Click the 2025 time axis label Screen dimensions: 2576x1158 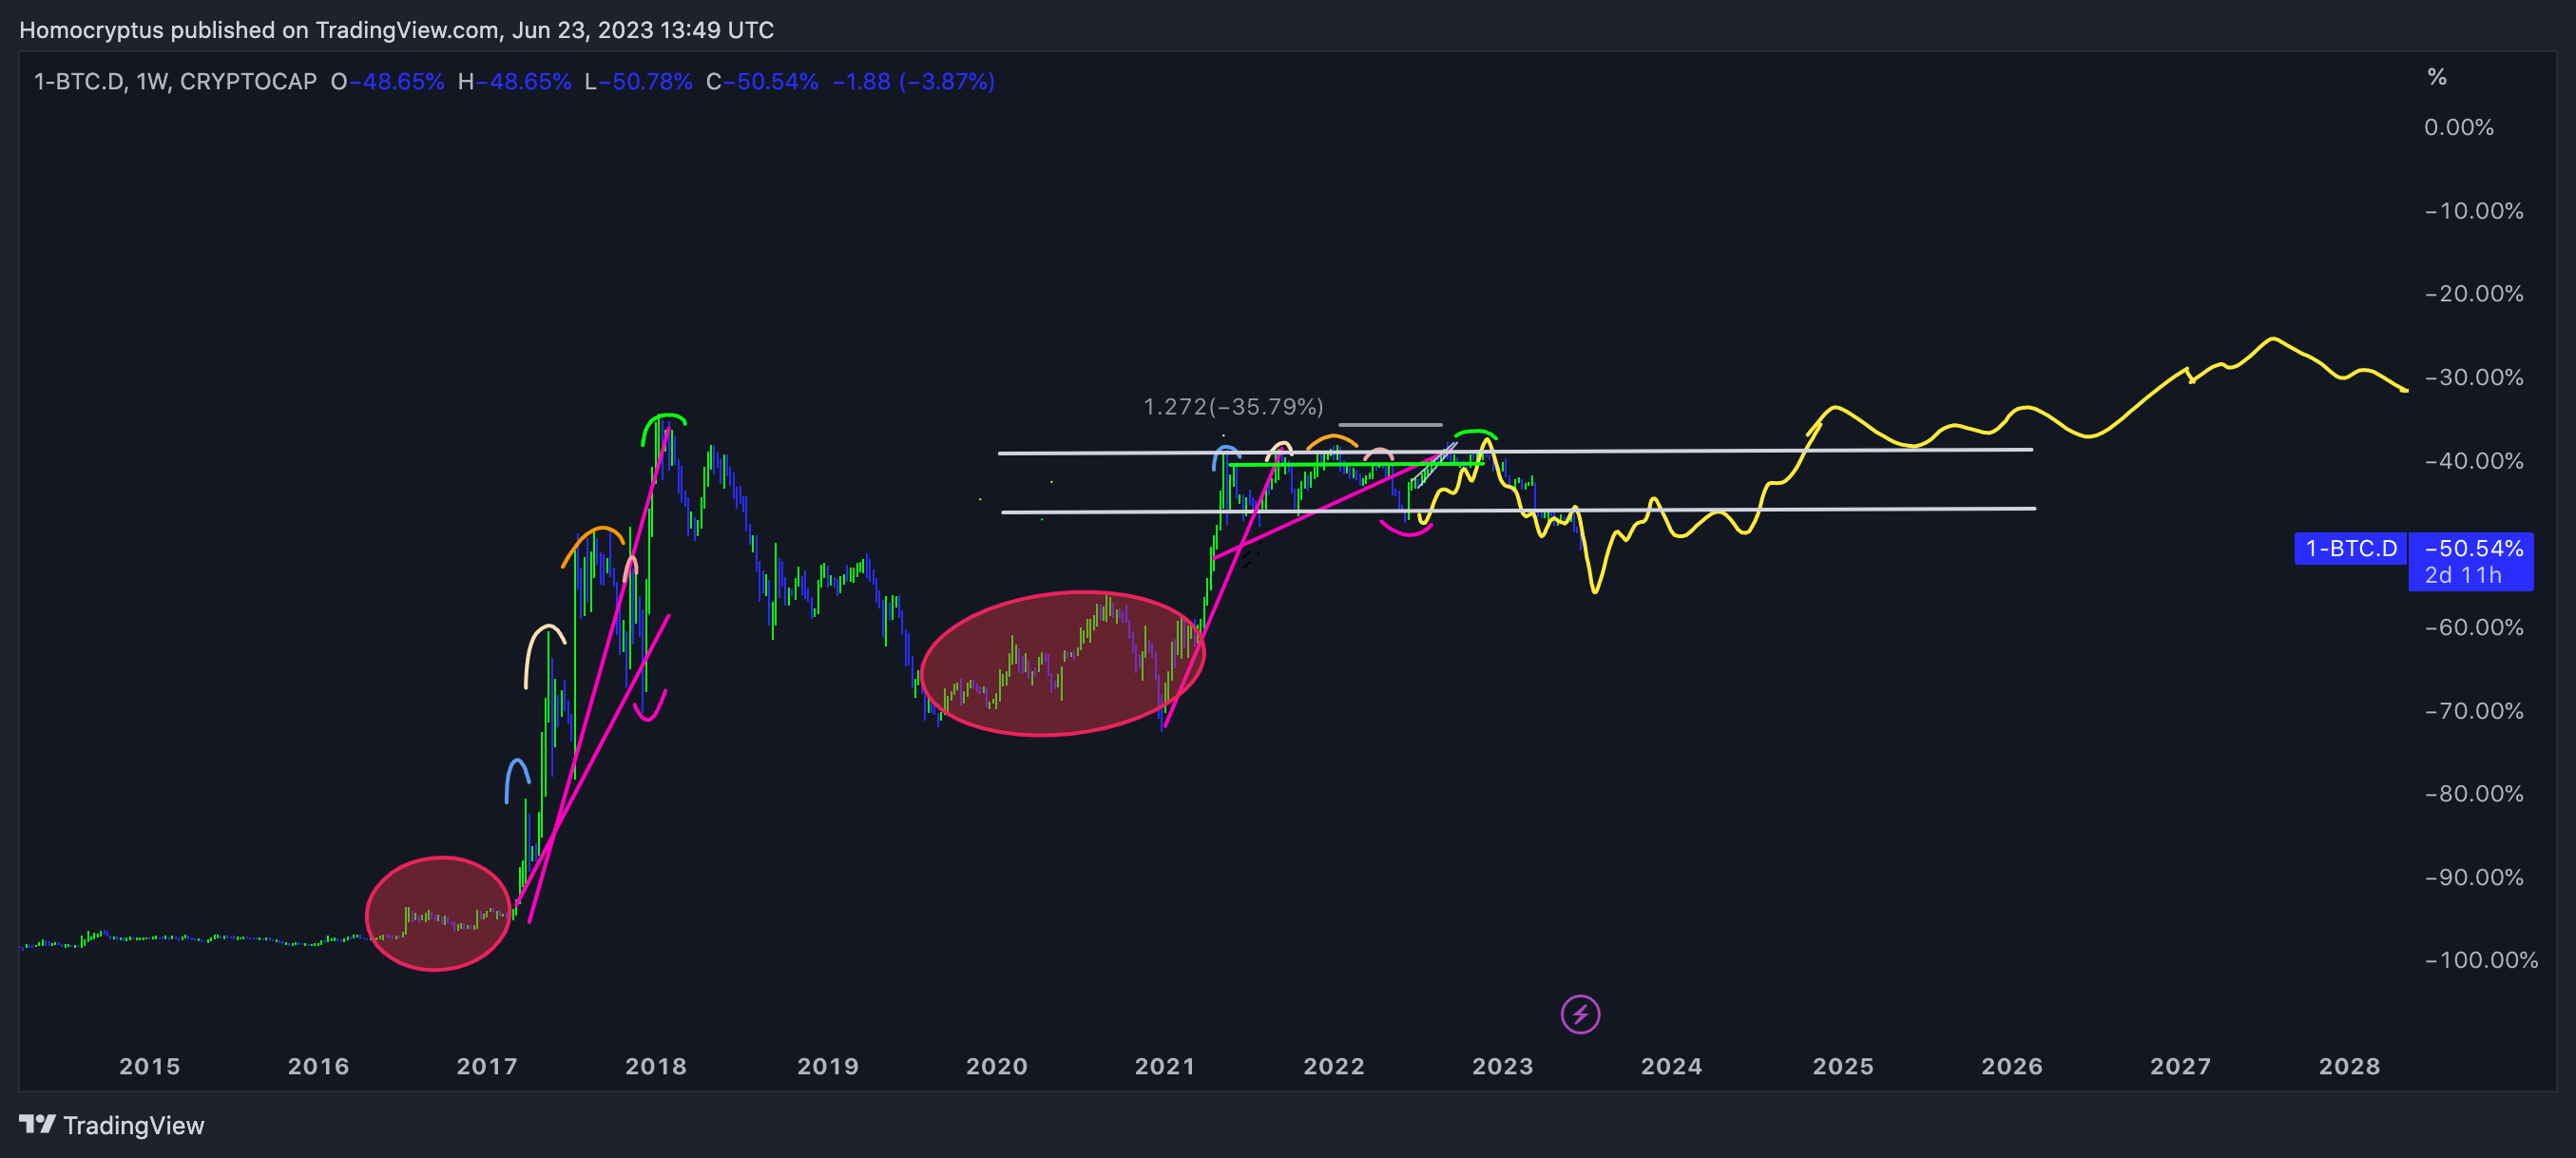pyautogui.click(x=1844, y=1066)
